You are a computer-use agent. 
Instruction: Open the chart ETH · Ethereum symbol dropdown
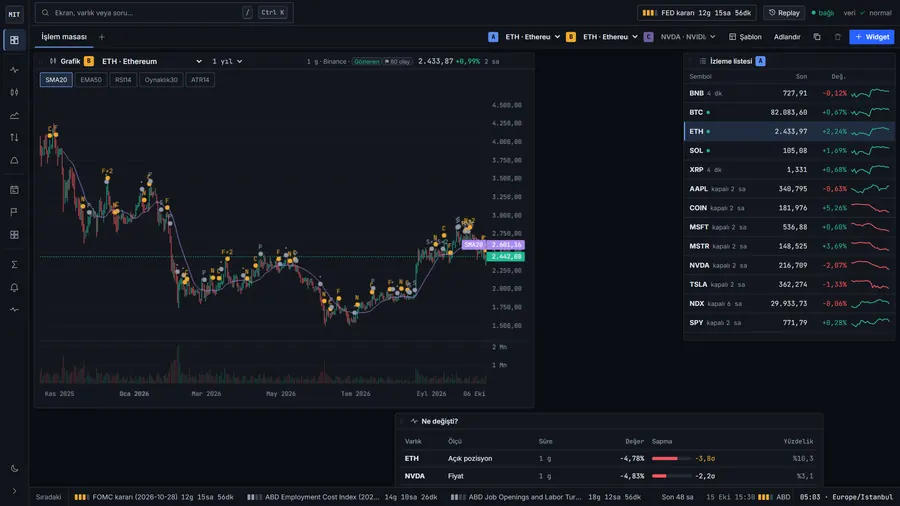[152, 61]
